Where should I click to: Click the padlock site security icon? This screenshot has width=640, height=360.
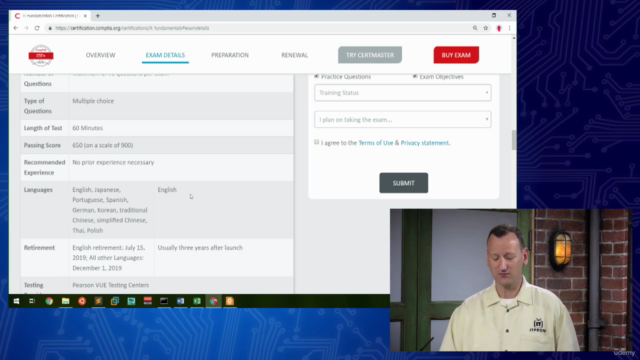(50, 28)
